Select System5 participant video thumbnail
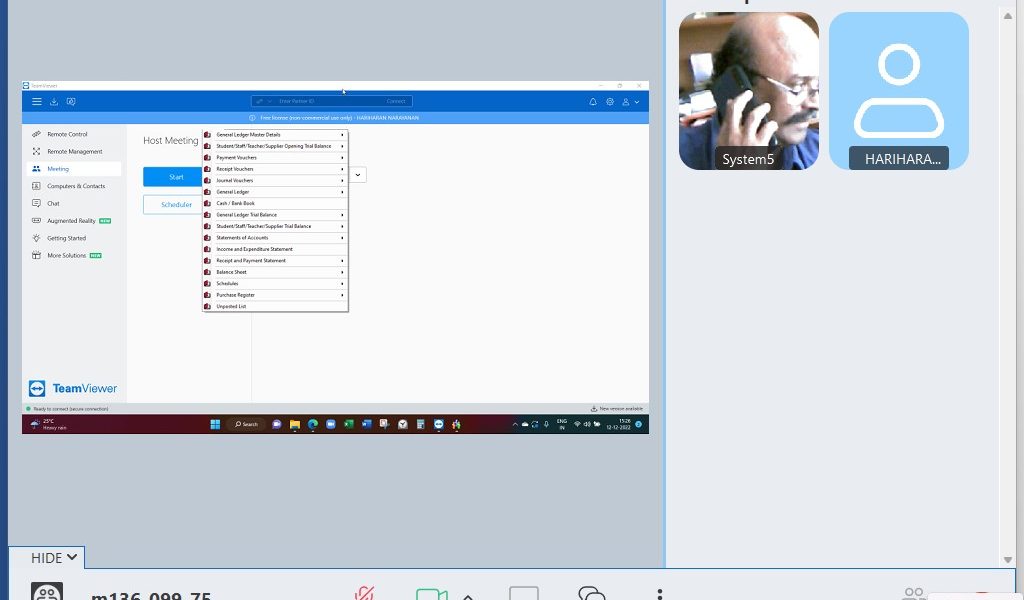 coord(748,91)
